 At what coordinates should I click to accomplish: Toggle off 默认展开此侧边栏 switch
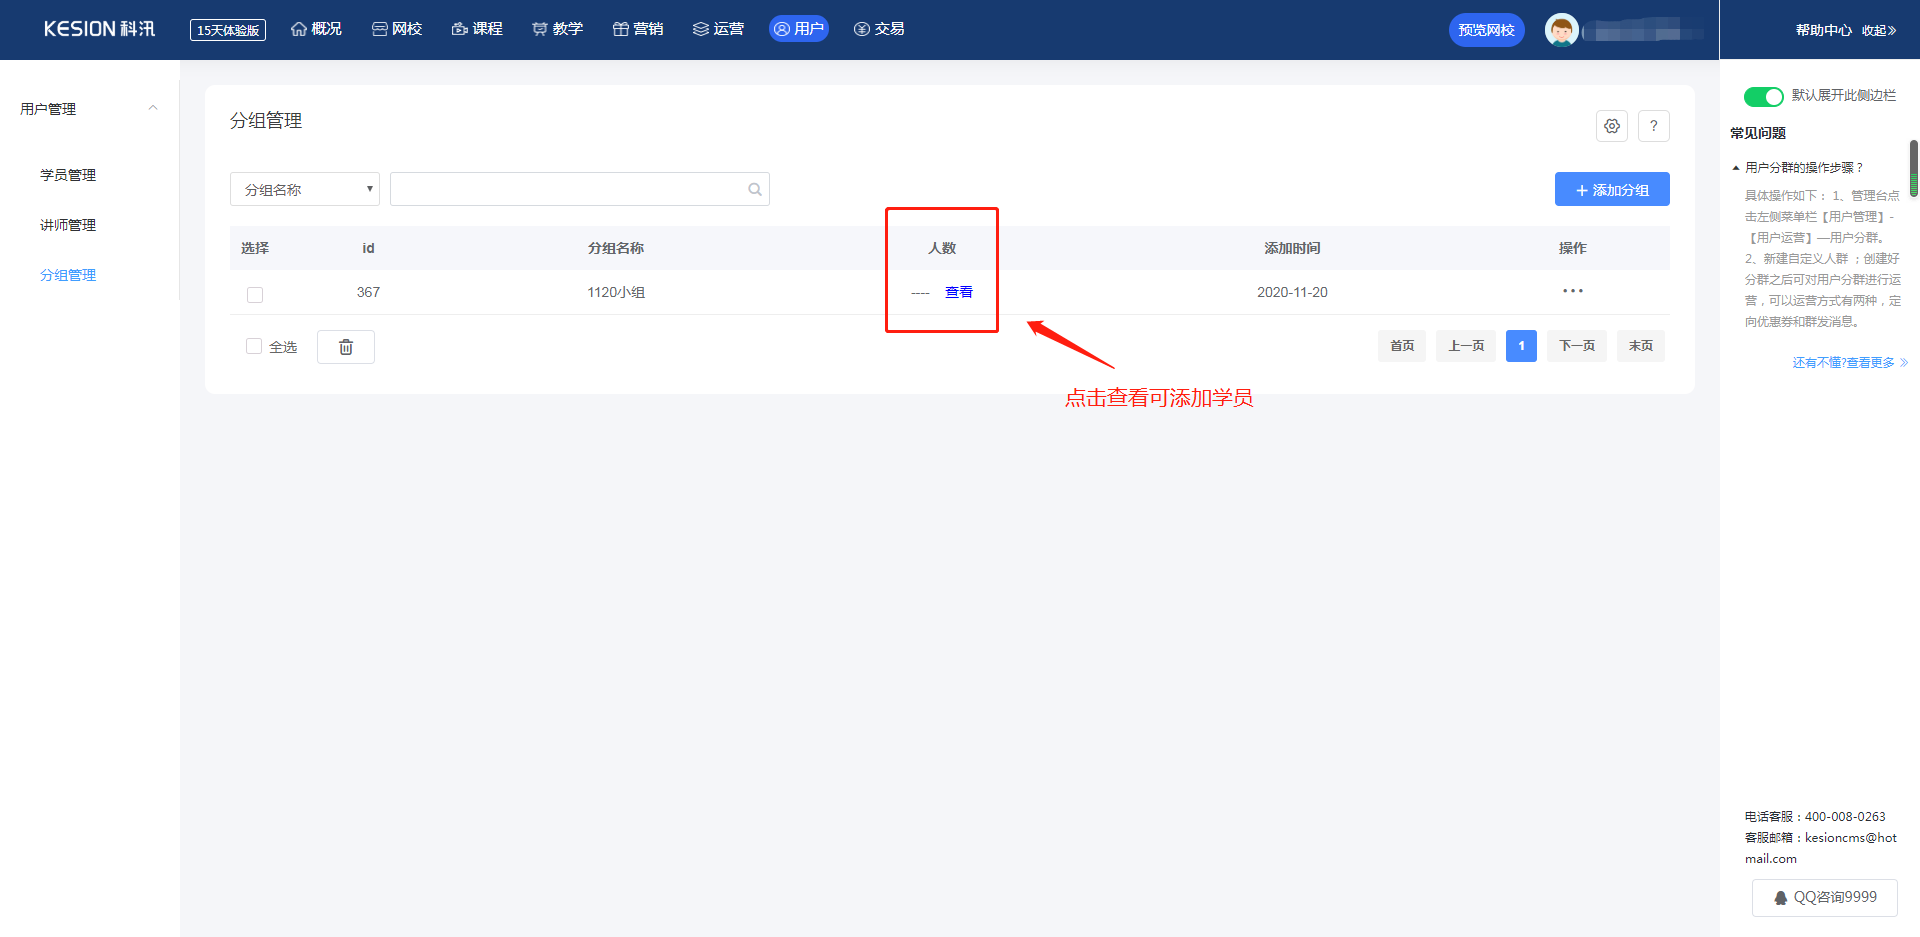pos(1763,96)
